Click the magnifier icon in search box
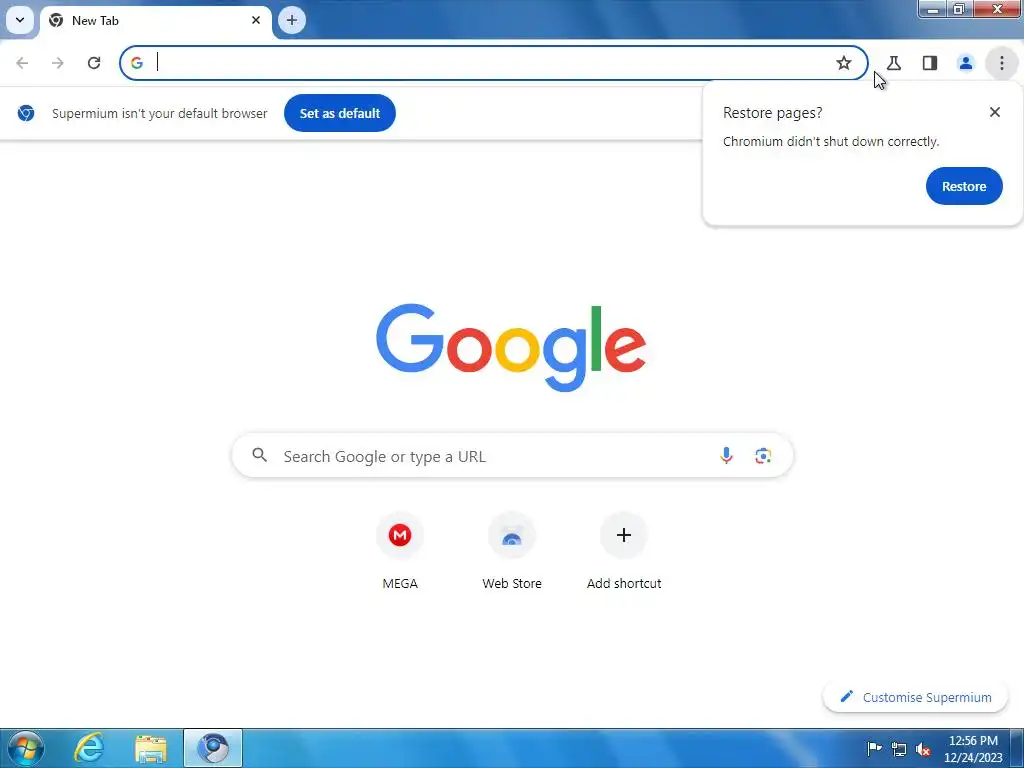 (x=260, y=455)
